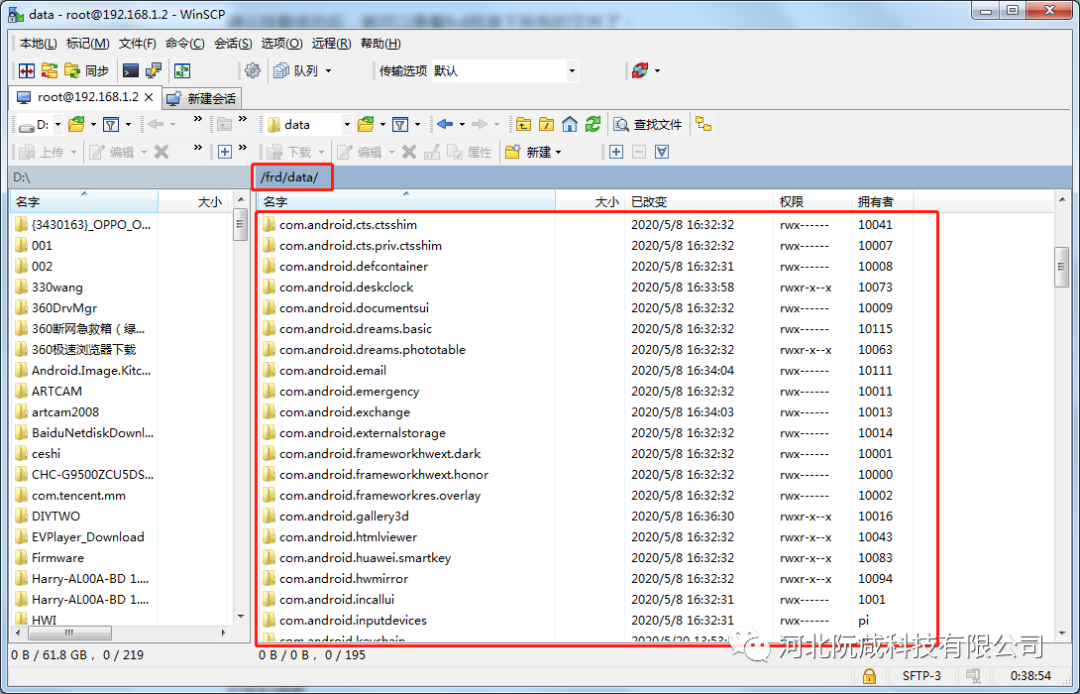Screen dimensions: 1080x694
Task: Close the root@192.168.1.2 session tab
Action: coord(148,97)
